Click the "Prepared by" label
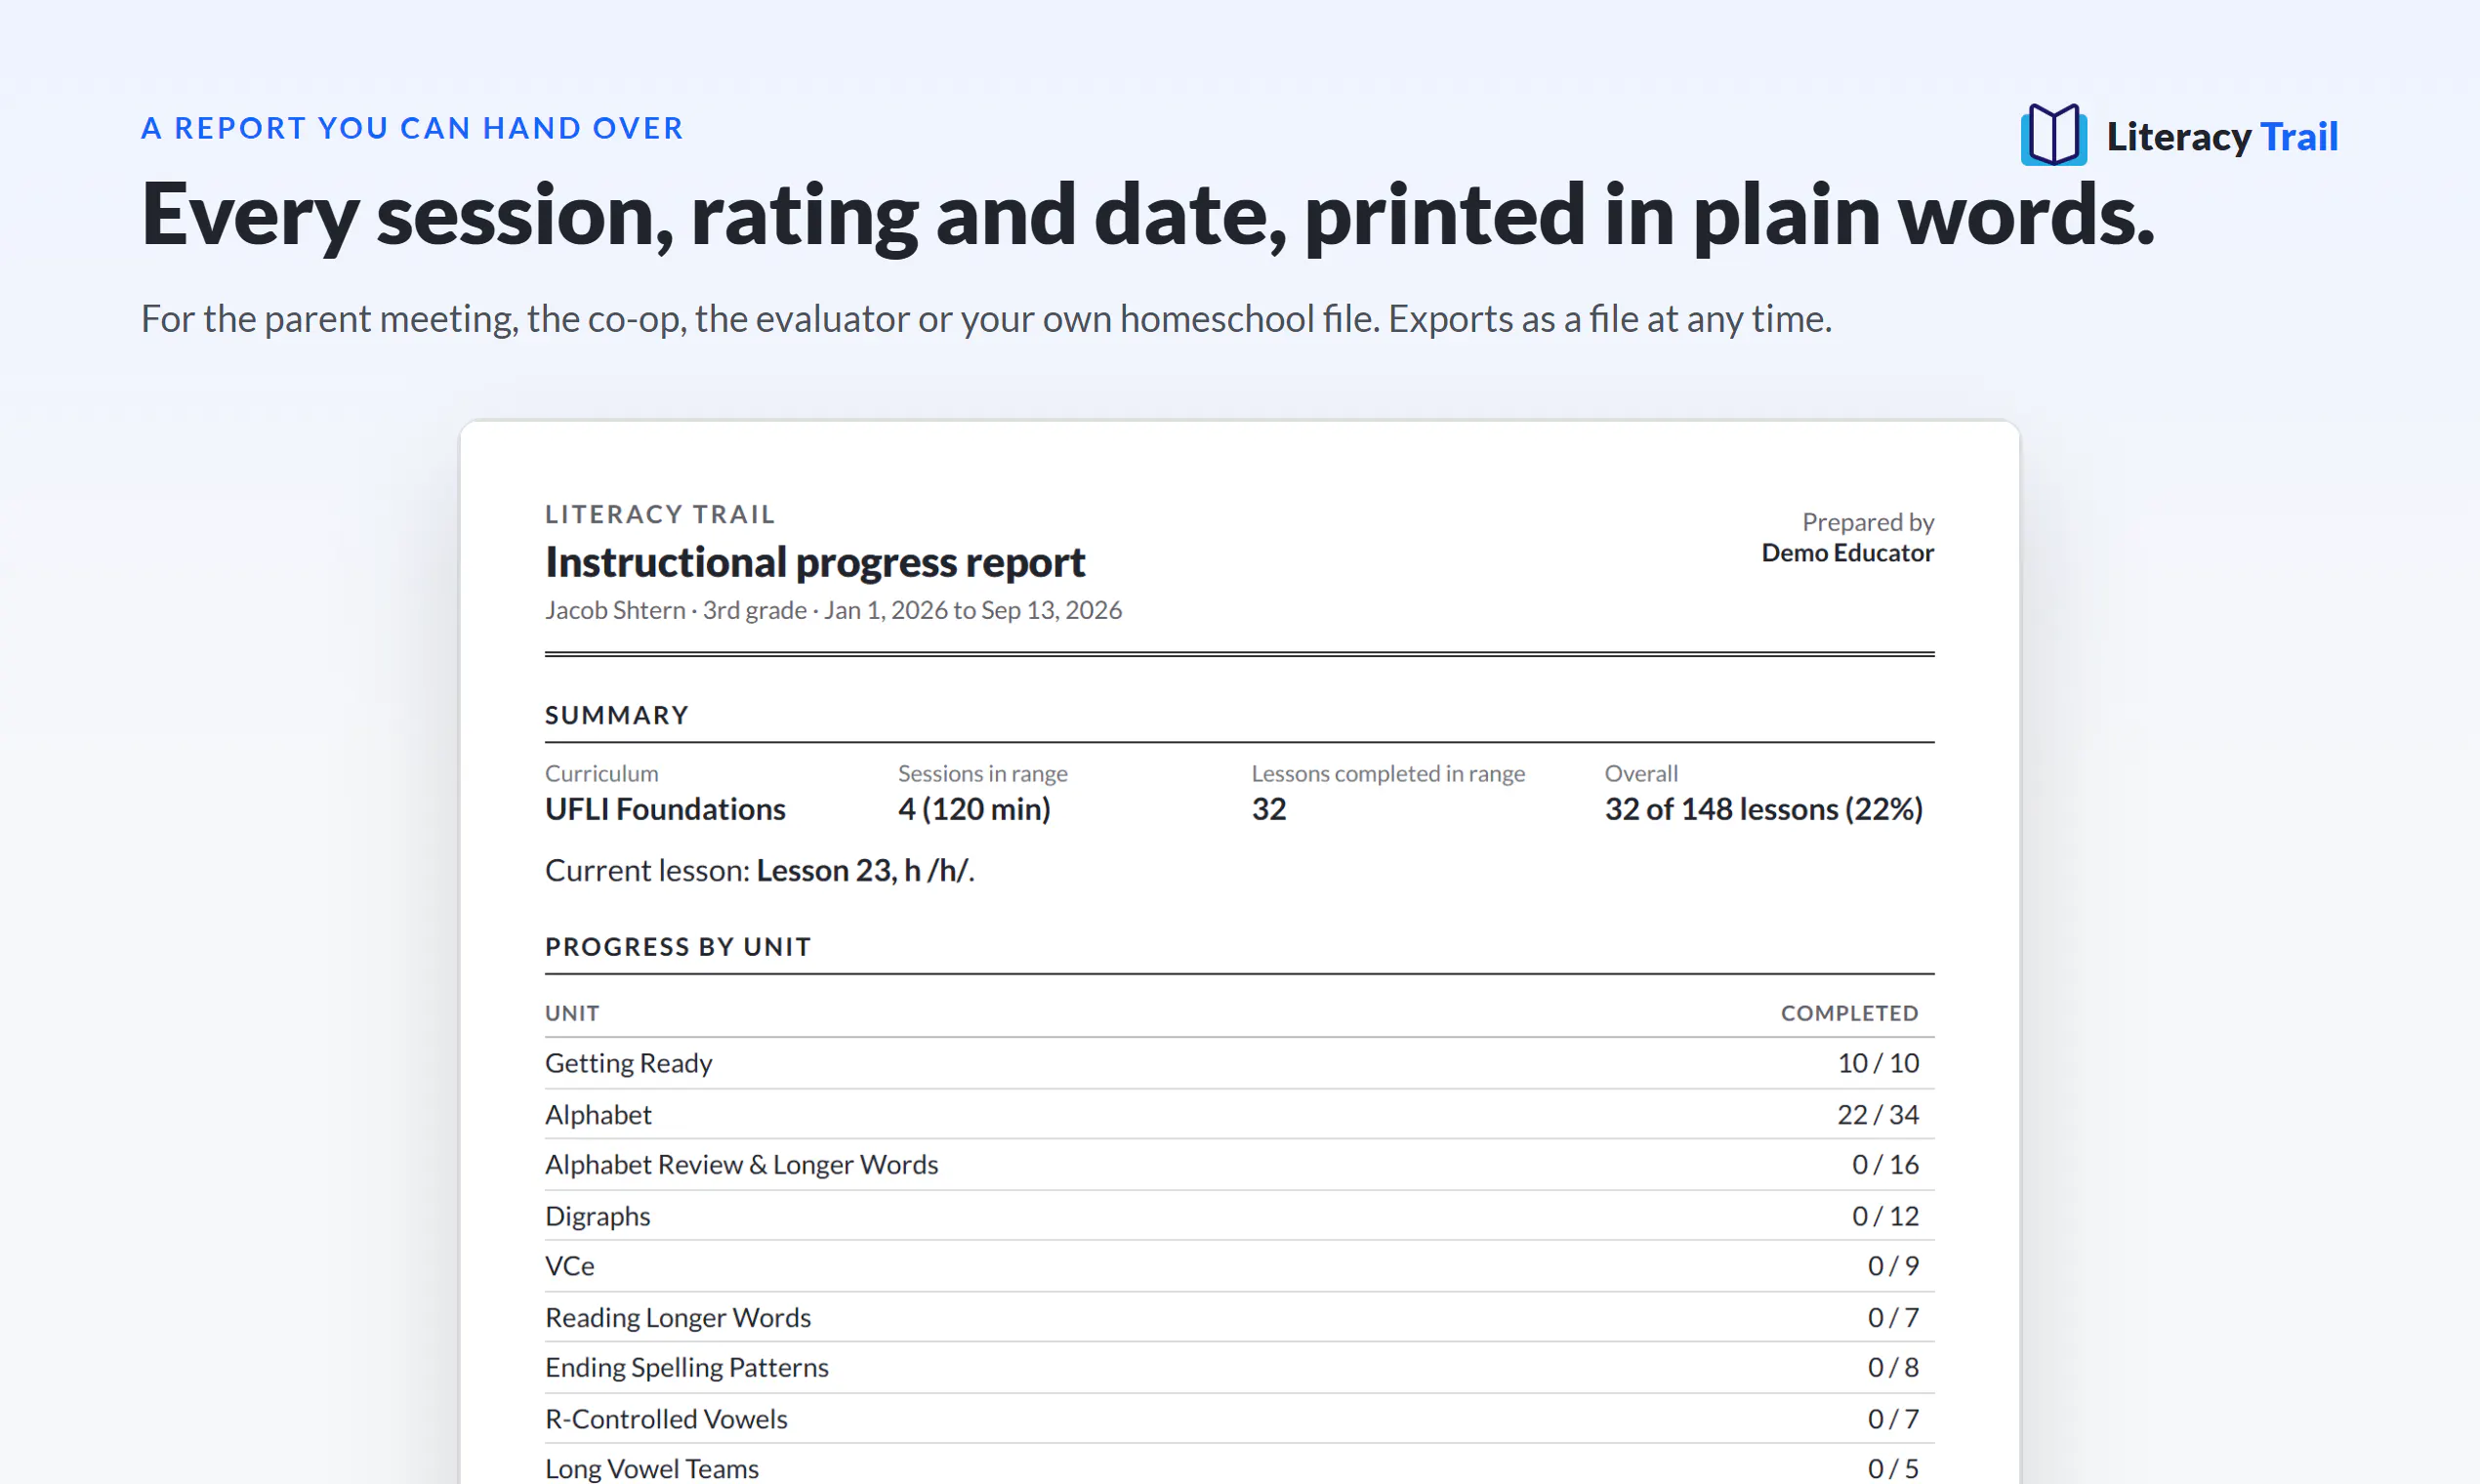Image resolution: width=2480 pixels, height=1484 pixels. pyautogui.click(x=1868, y=522)
